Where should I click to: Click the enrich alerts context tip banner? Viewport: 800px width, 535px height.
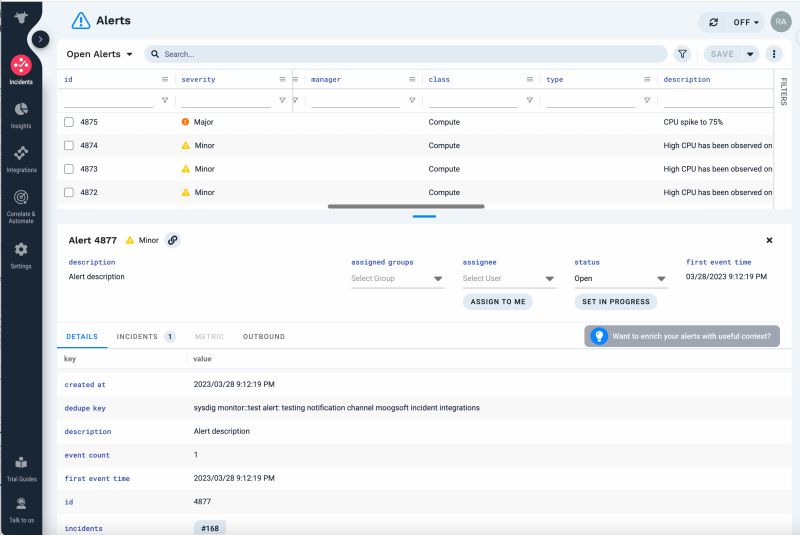click(x=682, y=336)
